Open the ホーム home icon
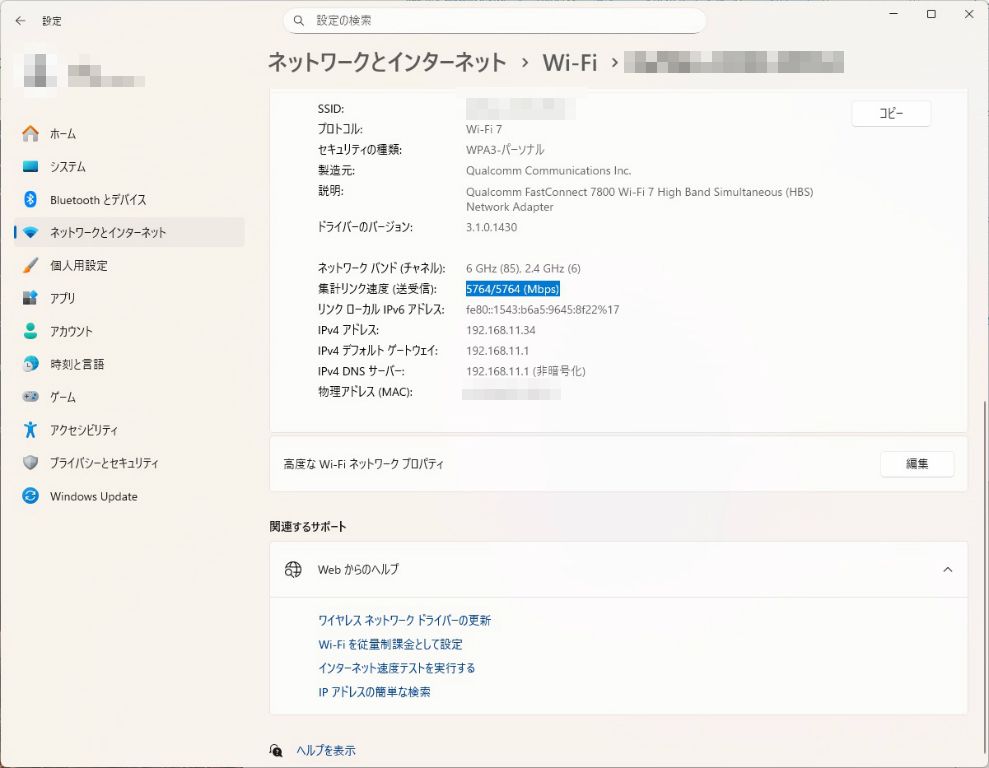Viewport: 989px width, 768px height. (31, 134)
